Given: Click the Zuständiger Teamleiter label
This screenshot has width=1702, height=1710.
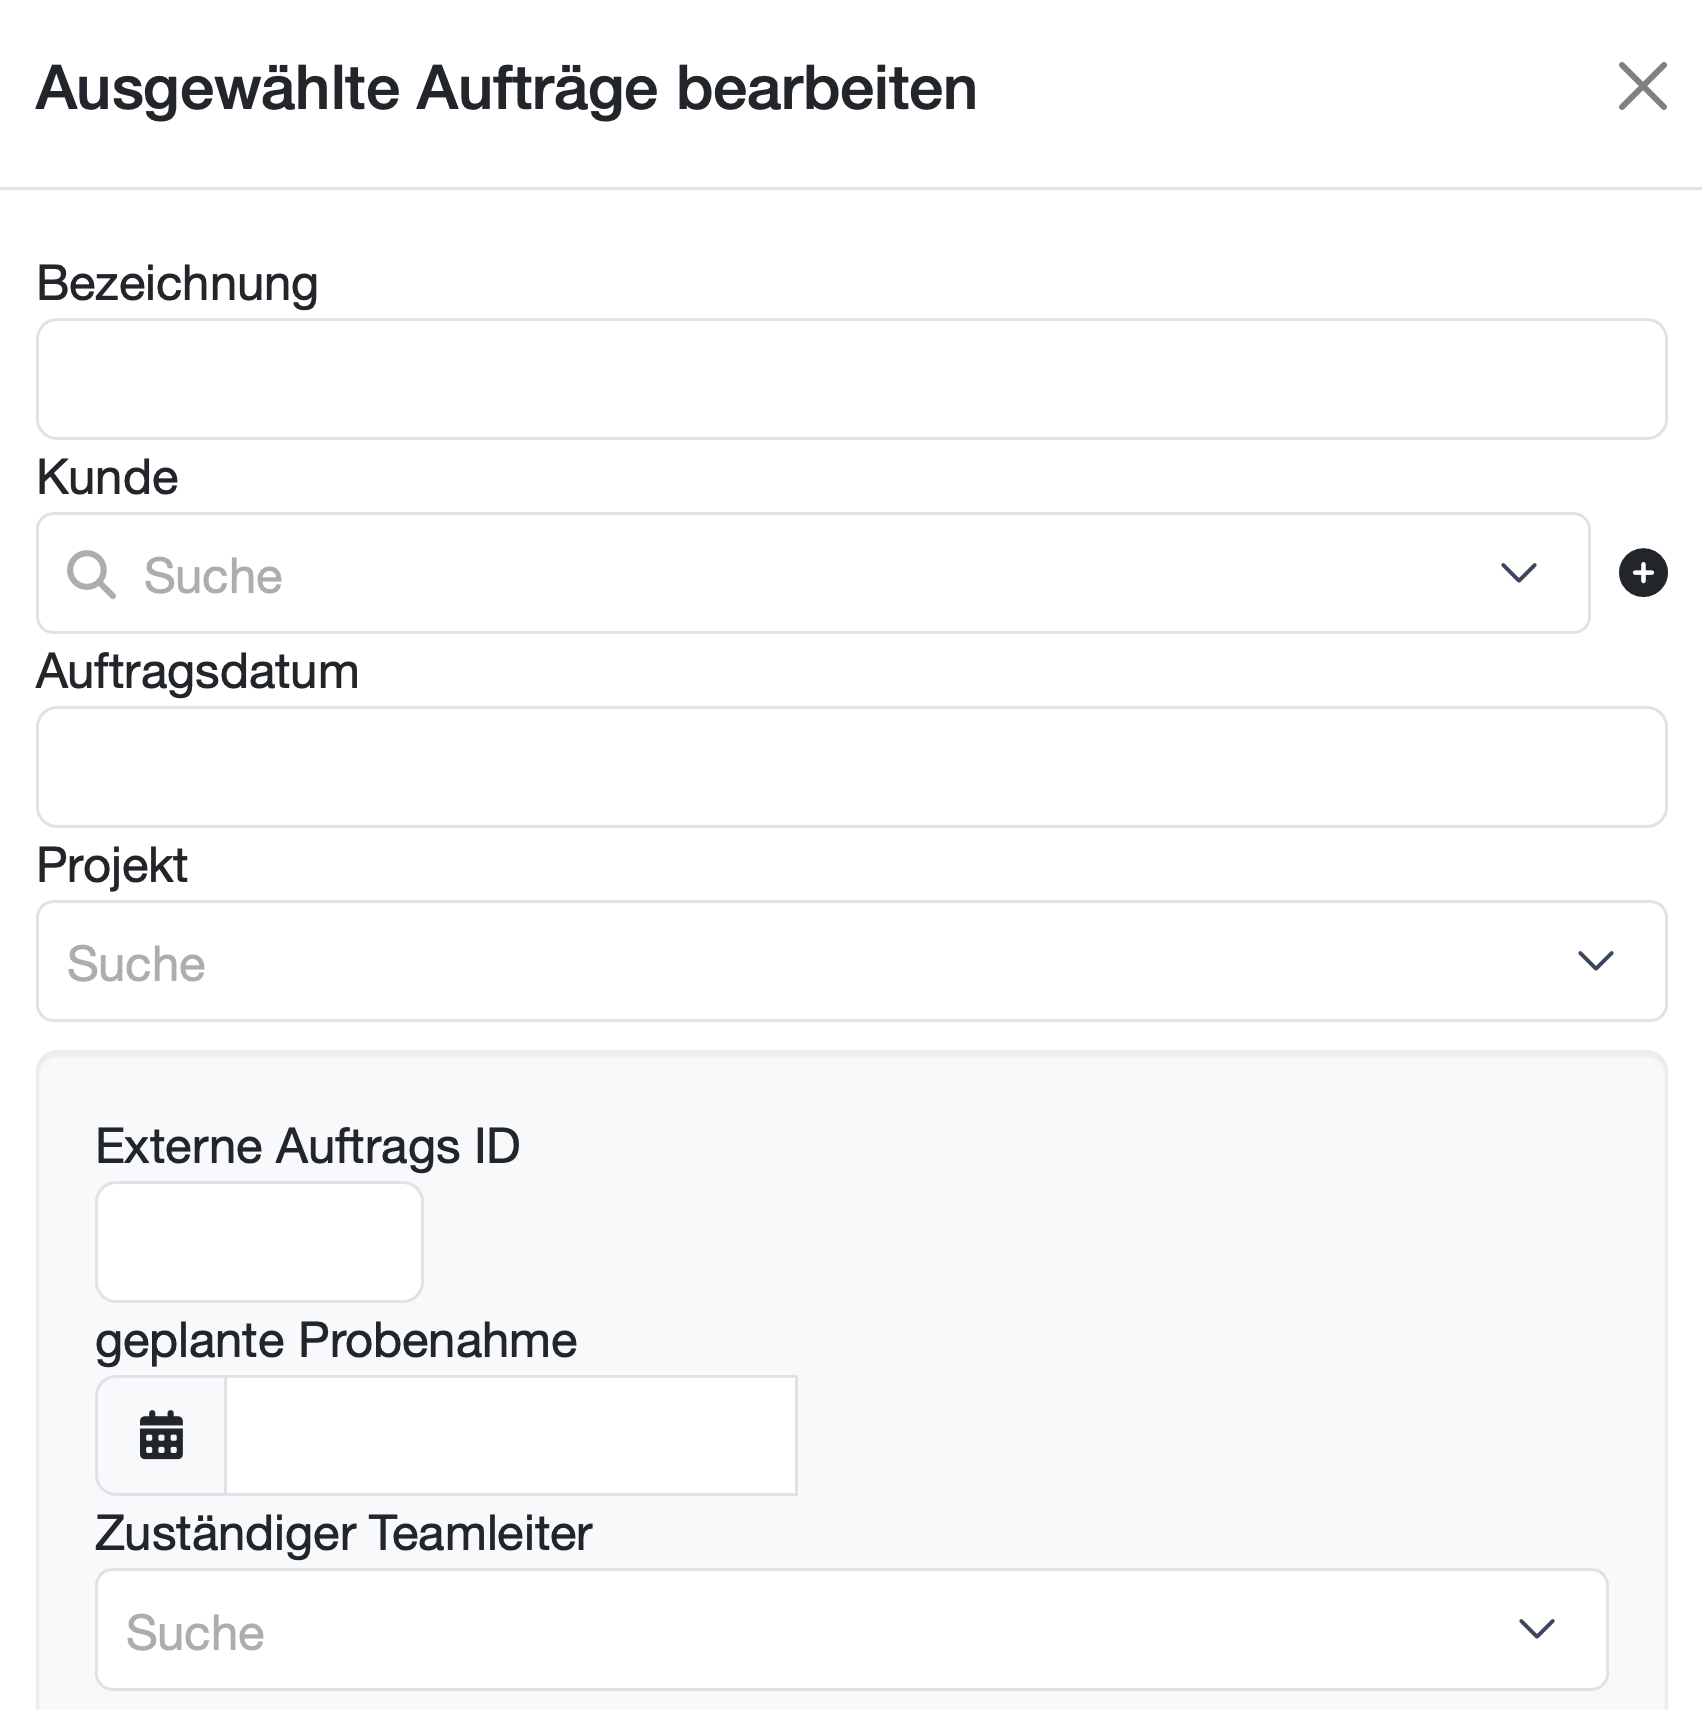Looking at the screenshot, I should 344,1533.
